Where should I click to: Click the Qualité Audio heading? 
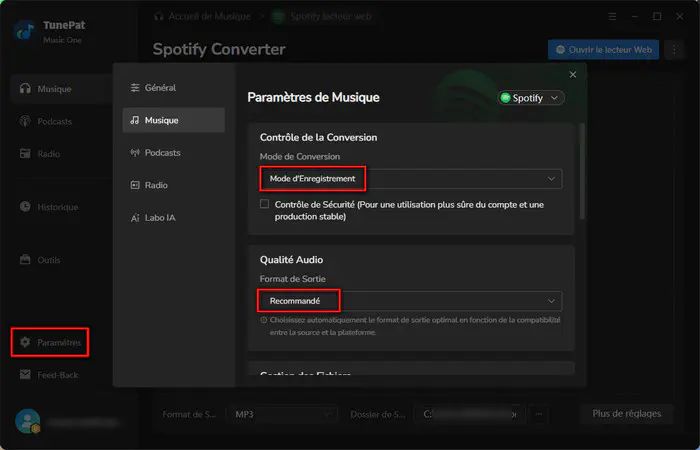[x=292, y=260]
